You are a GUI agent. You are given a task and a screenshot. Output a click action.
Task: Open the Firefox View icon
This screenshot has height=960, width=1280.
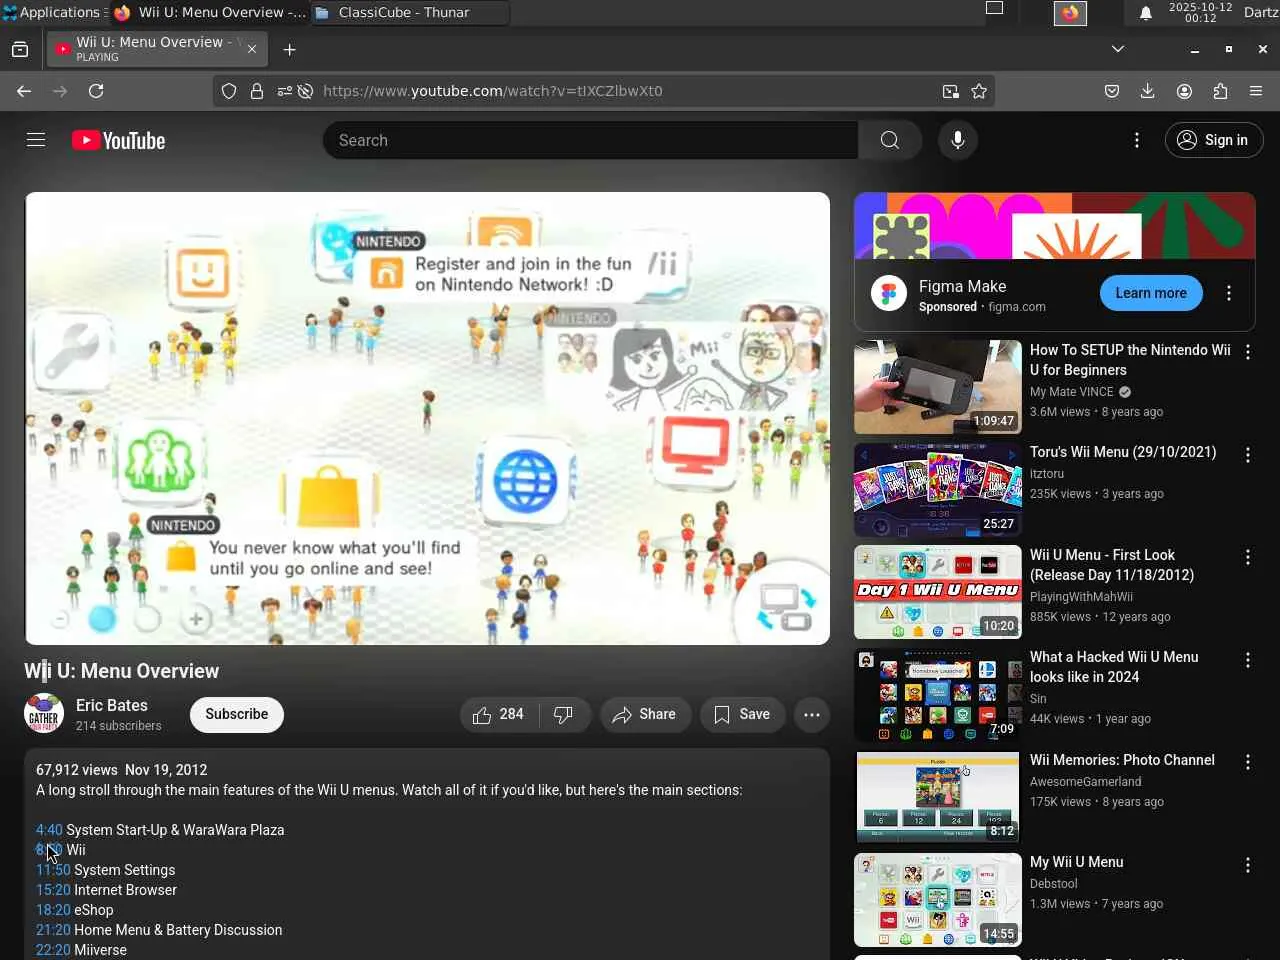coord(20,49)
